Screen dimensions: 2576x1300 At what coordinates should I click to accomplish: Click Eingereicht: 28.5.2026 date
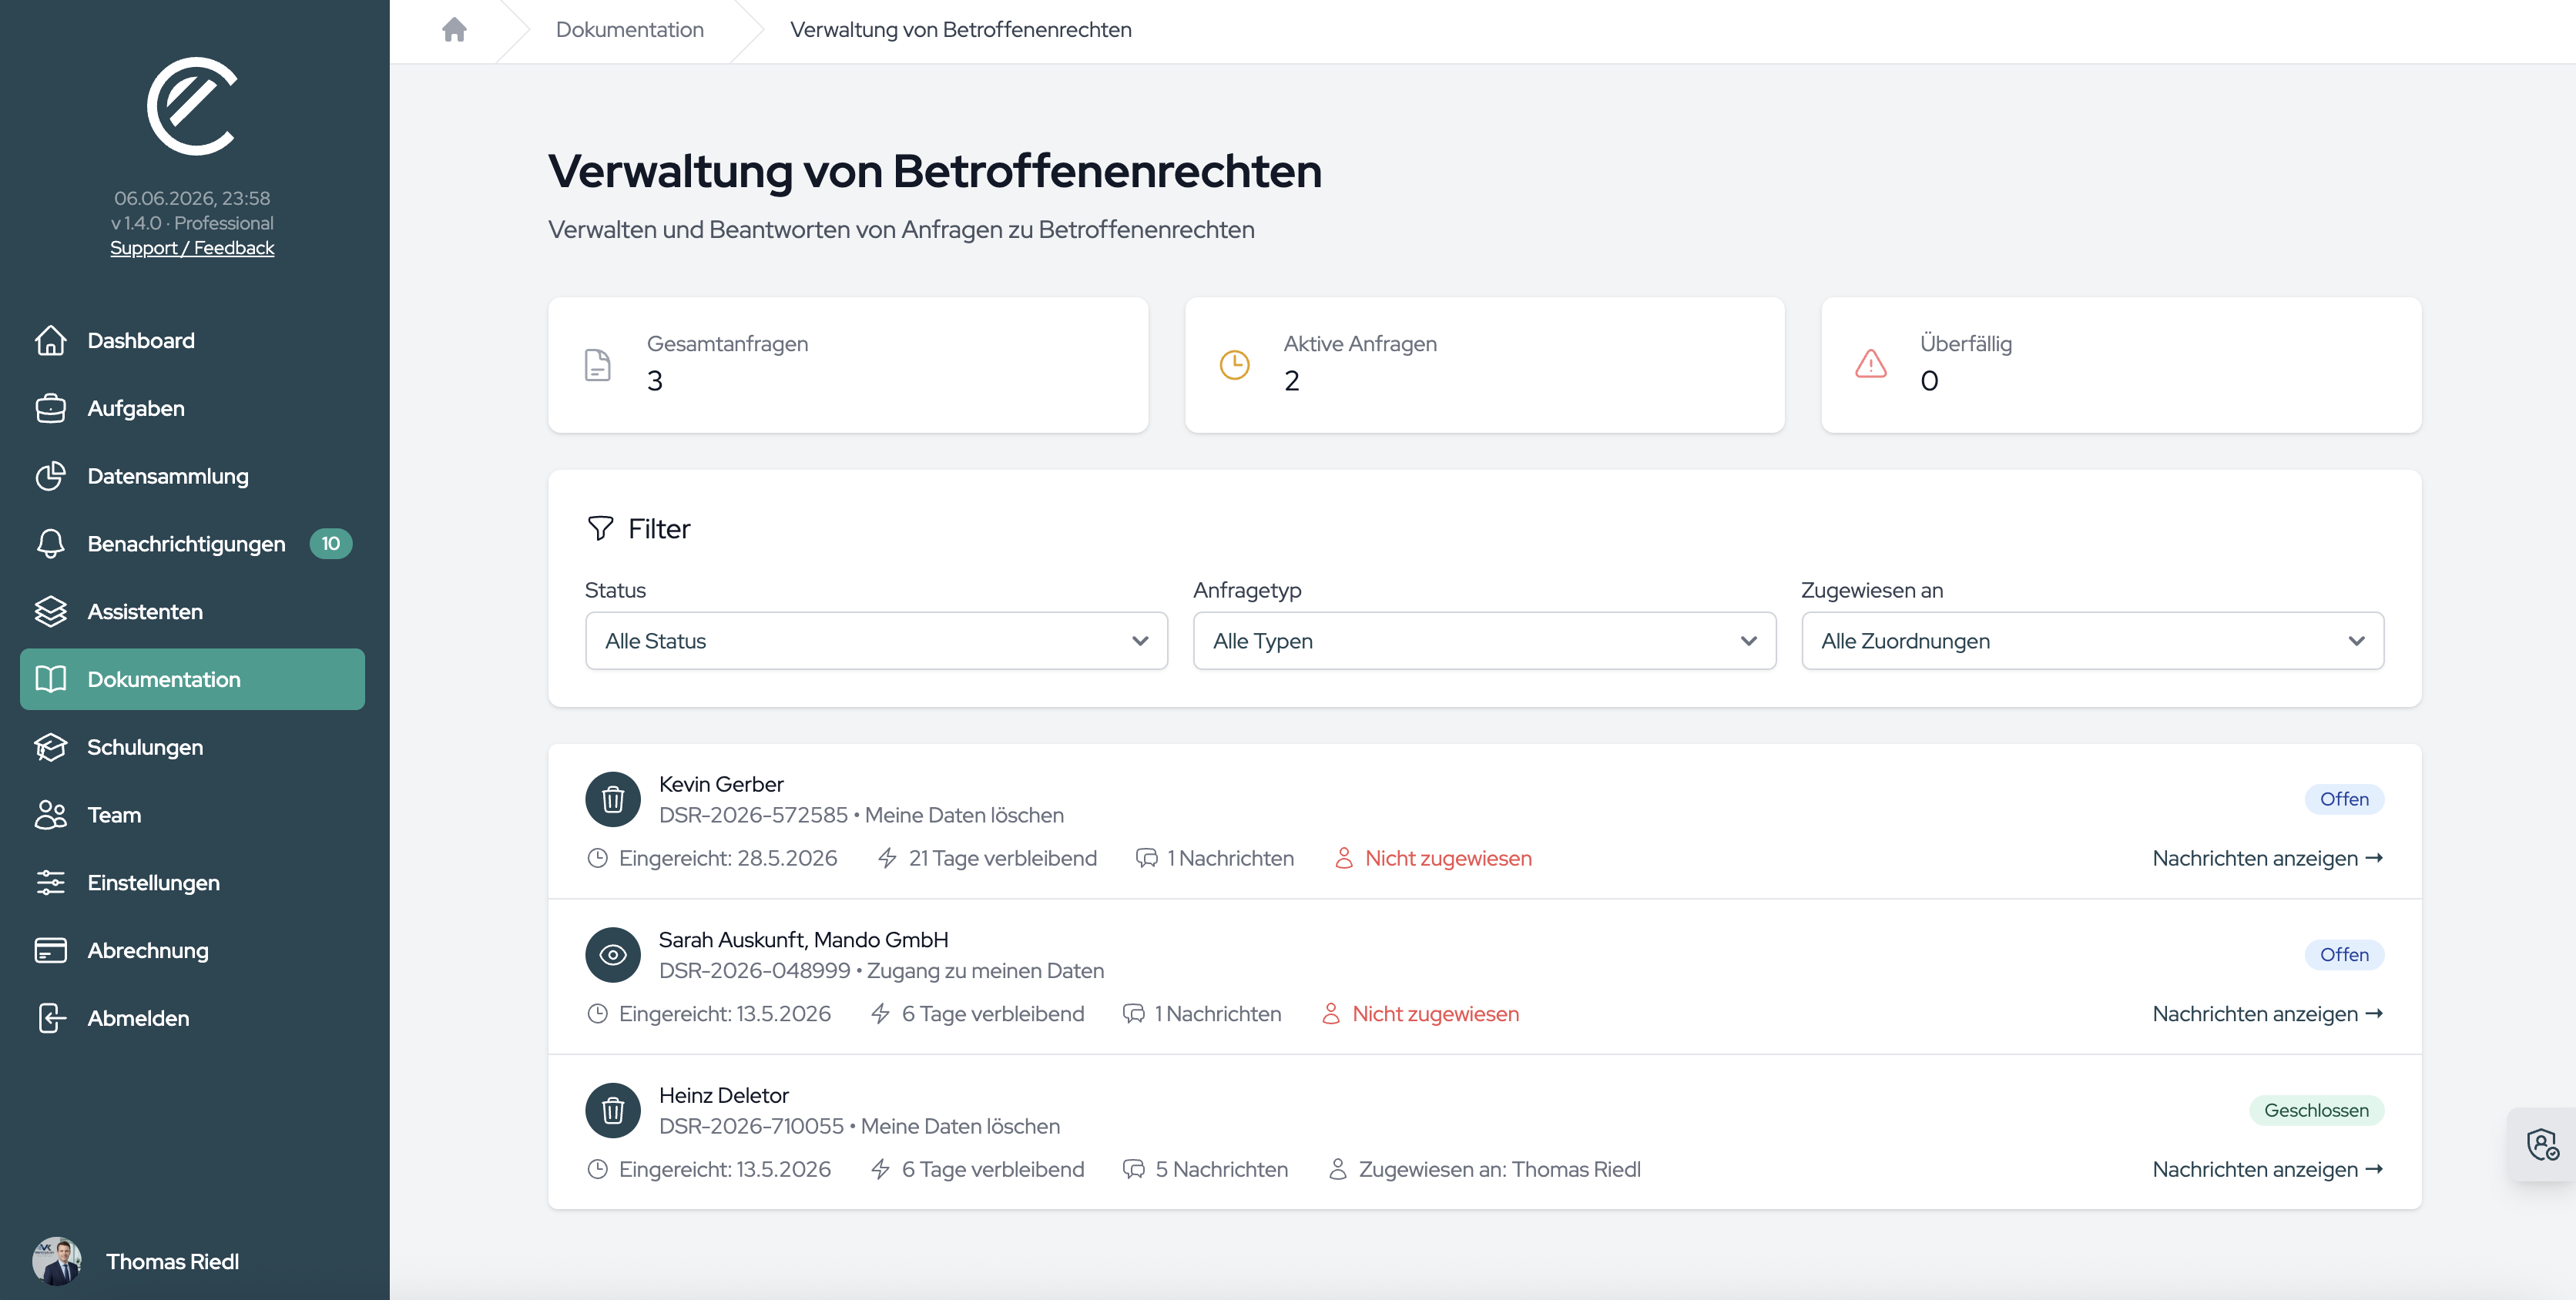click(727, 858)
